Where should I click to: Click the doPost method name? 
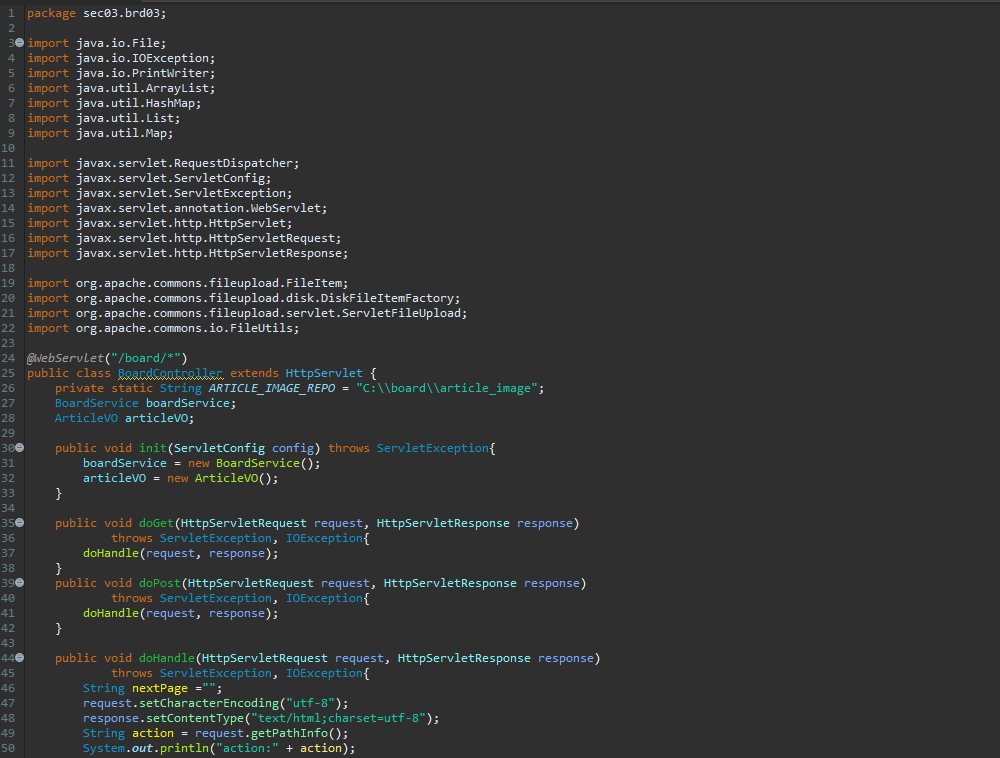(x=160, y=583)
